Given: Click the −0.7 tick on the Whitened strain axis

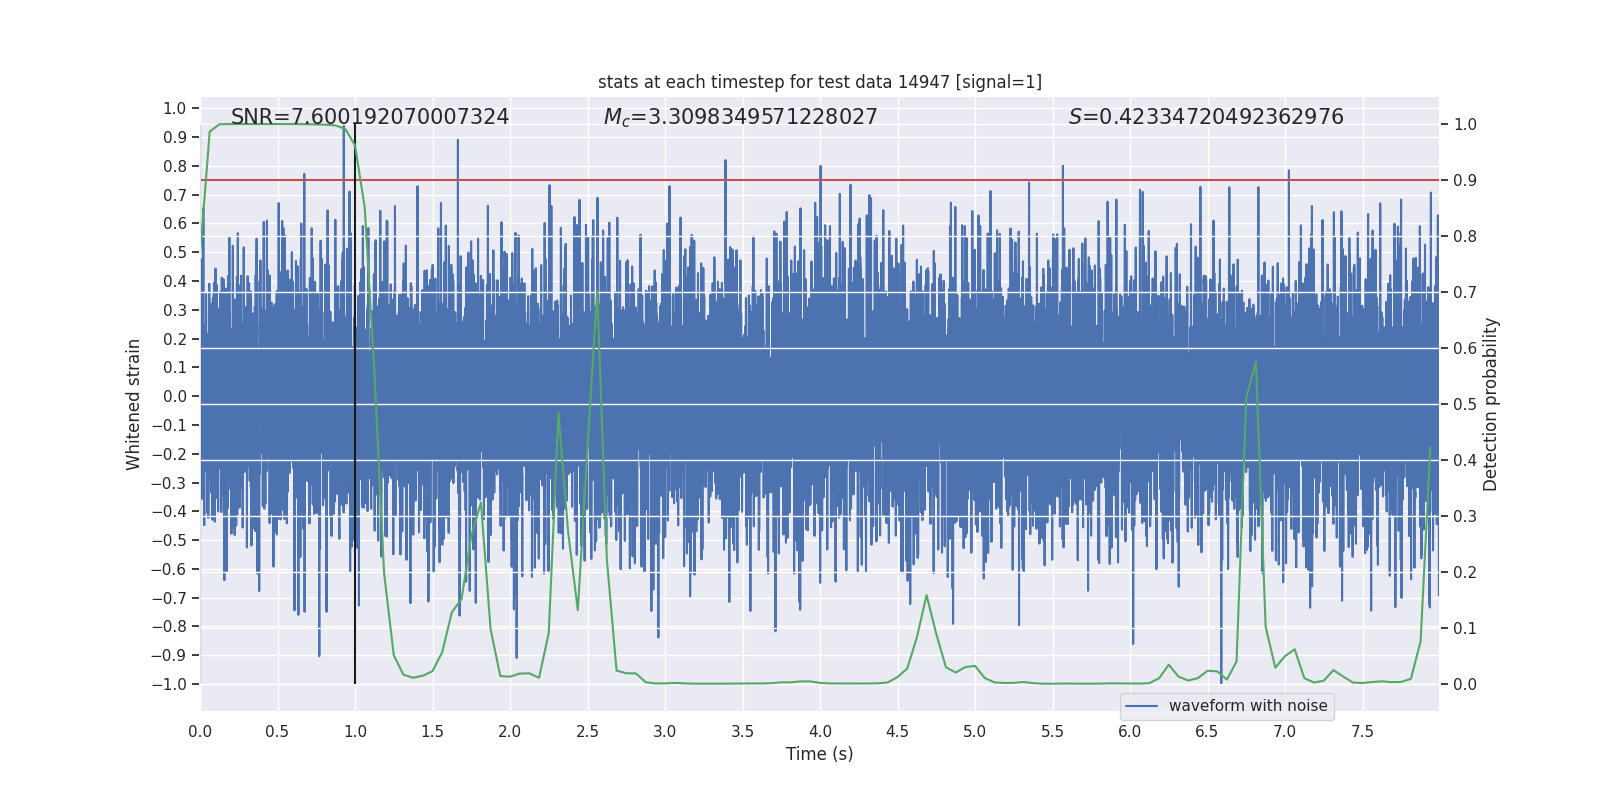Looking at the screenshot, I should point(169,598).
